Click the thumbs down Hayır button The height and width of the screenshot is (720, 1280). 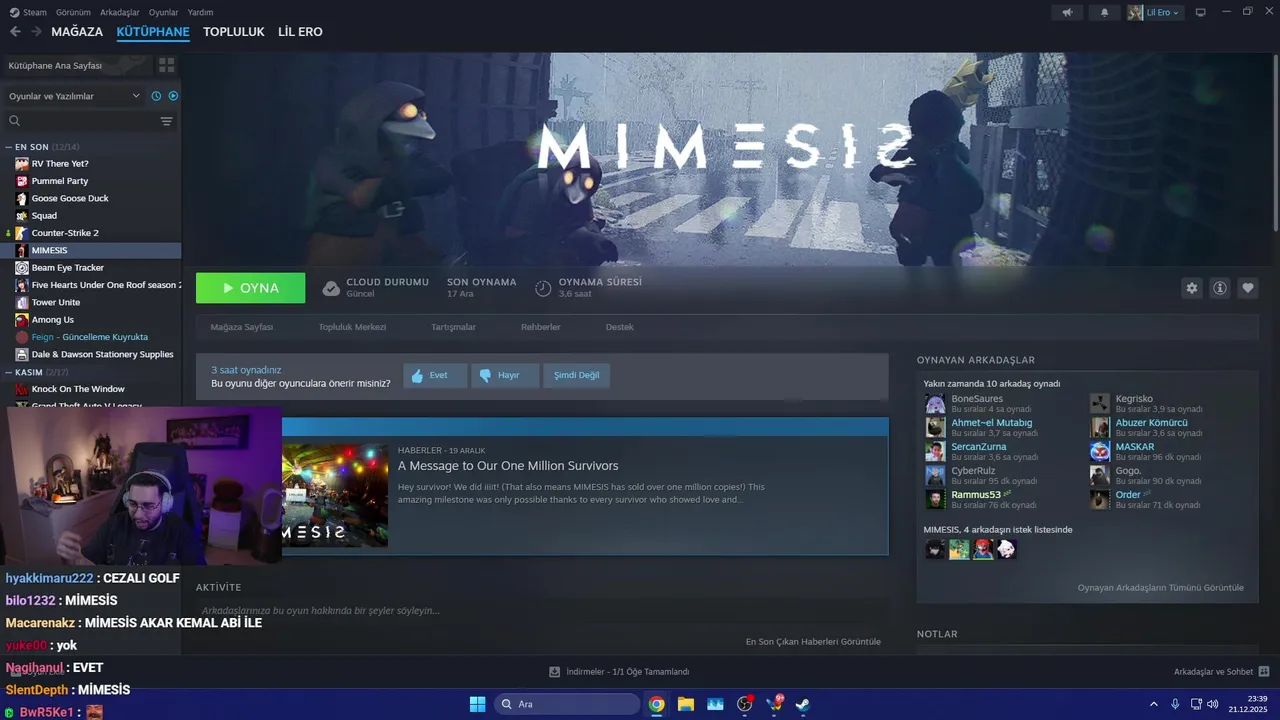[505, 375]
